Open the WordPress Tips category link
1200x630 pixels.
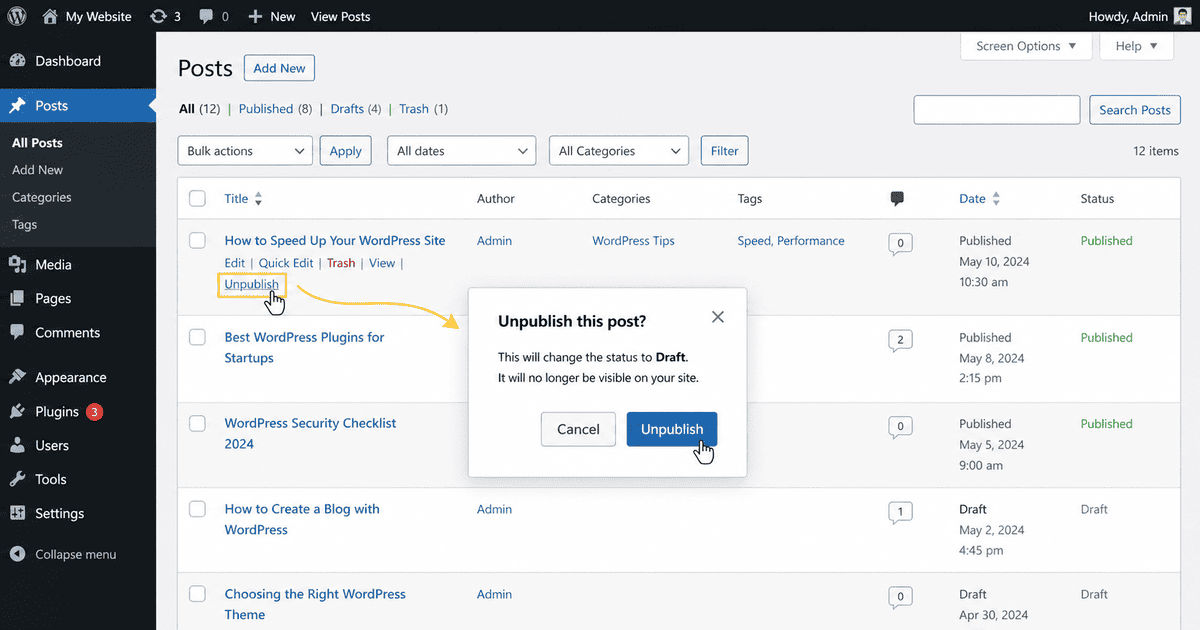click(633, 241)
